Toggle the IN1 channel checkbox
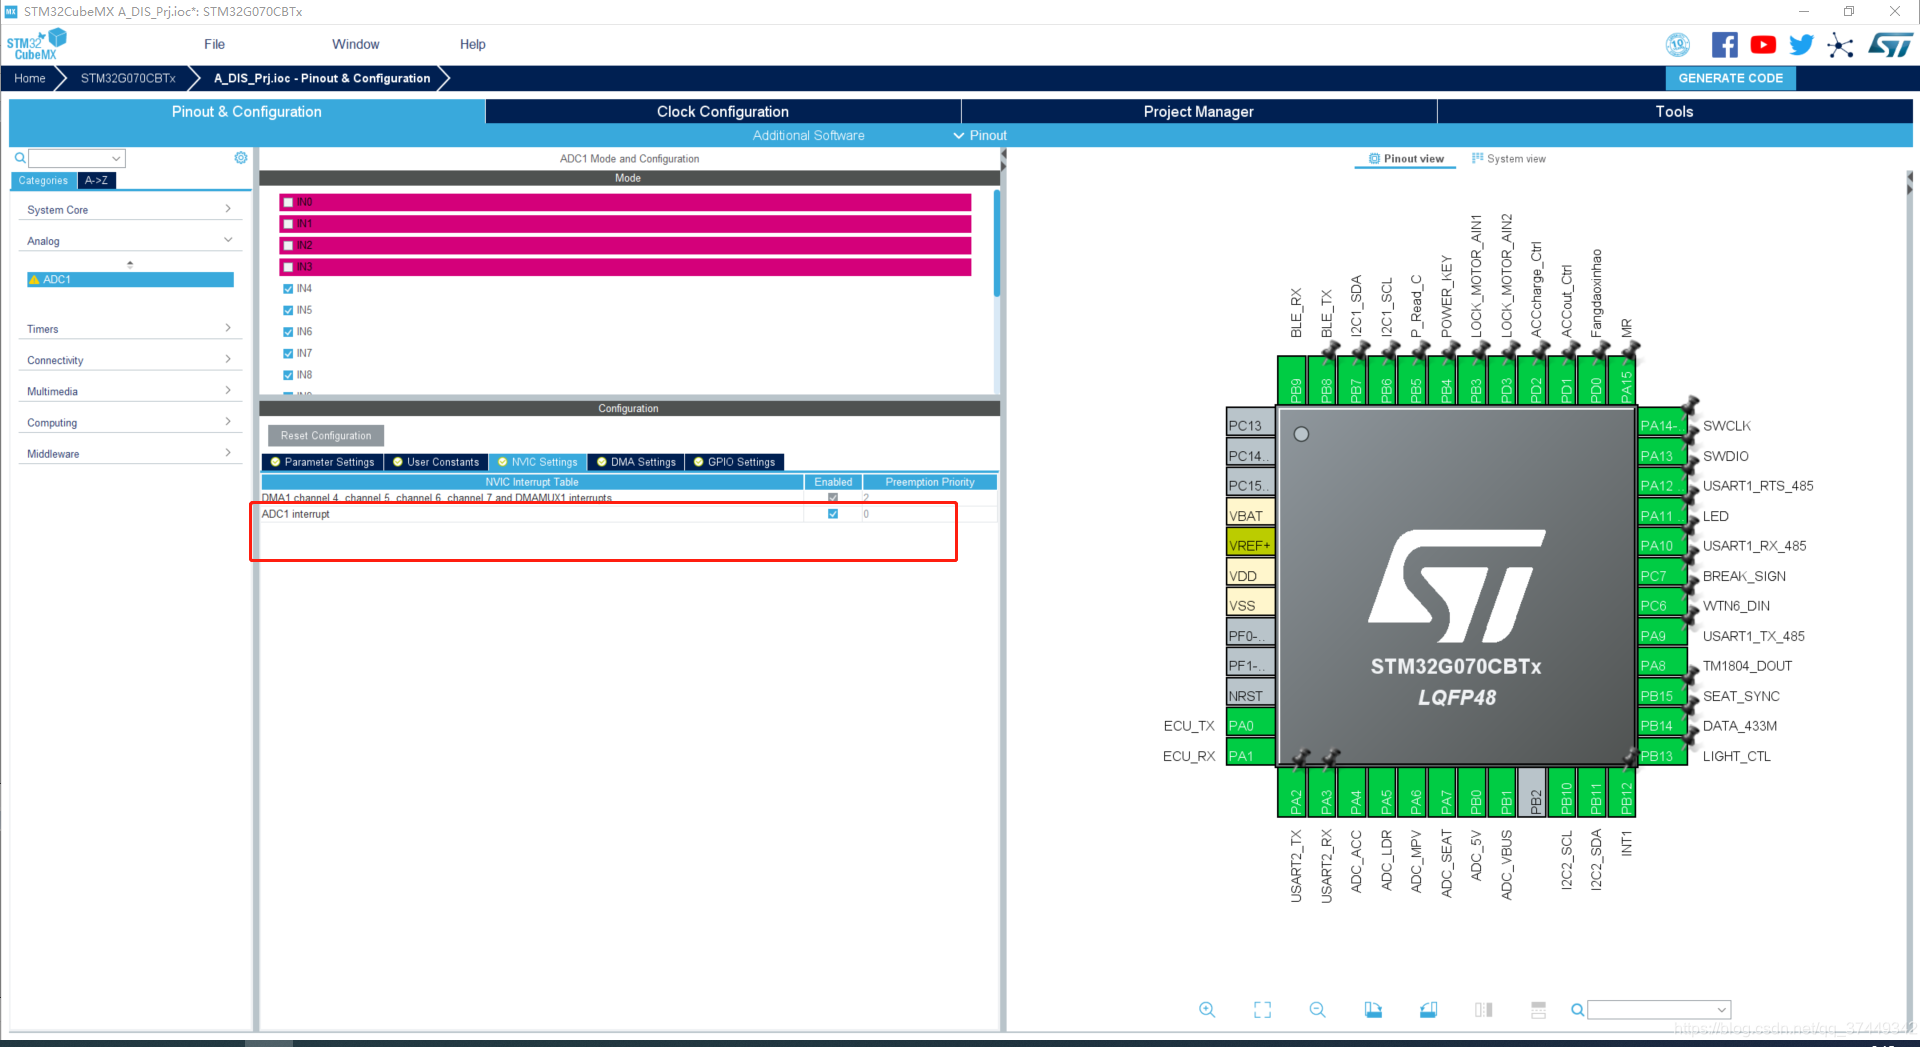This screenshot has height=1047, width=1927. tap(288, 224)
